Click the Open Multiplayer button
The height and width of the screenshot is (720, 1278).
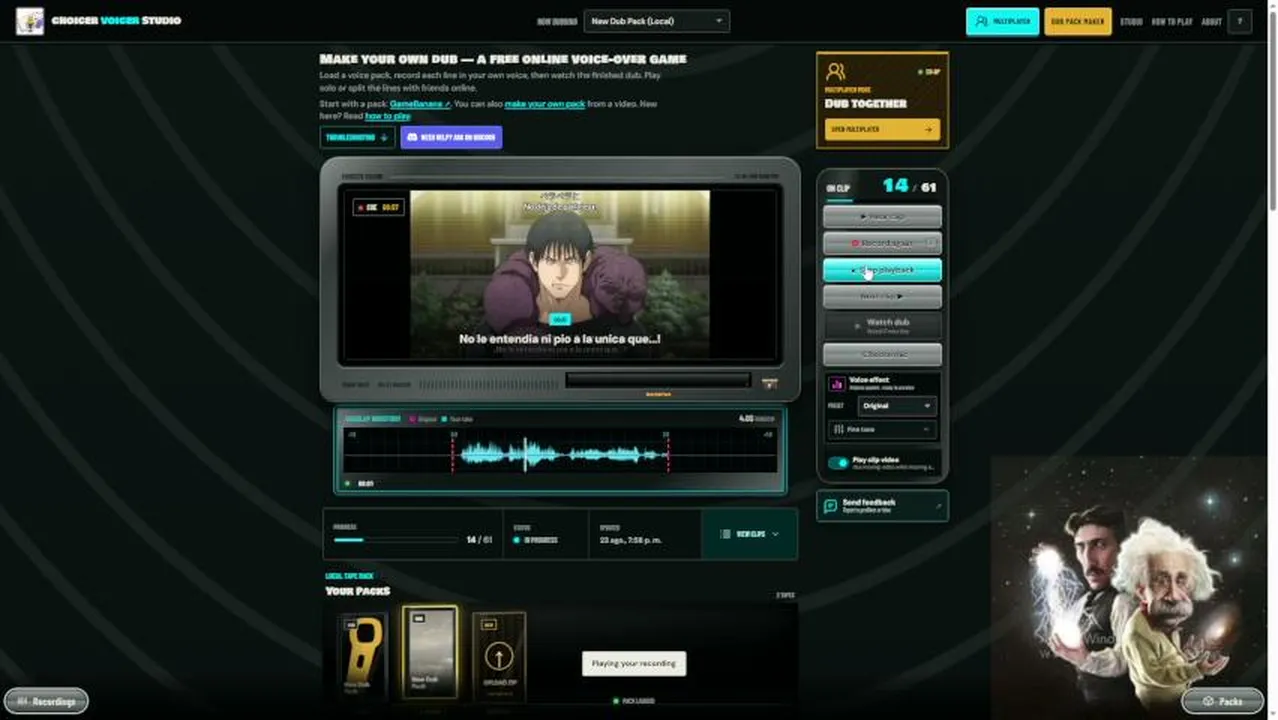coord(882,129)
